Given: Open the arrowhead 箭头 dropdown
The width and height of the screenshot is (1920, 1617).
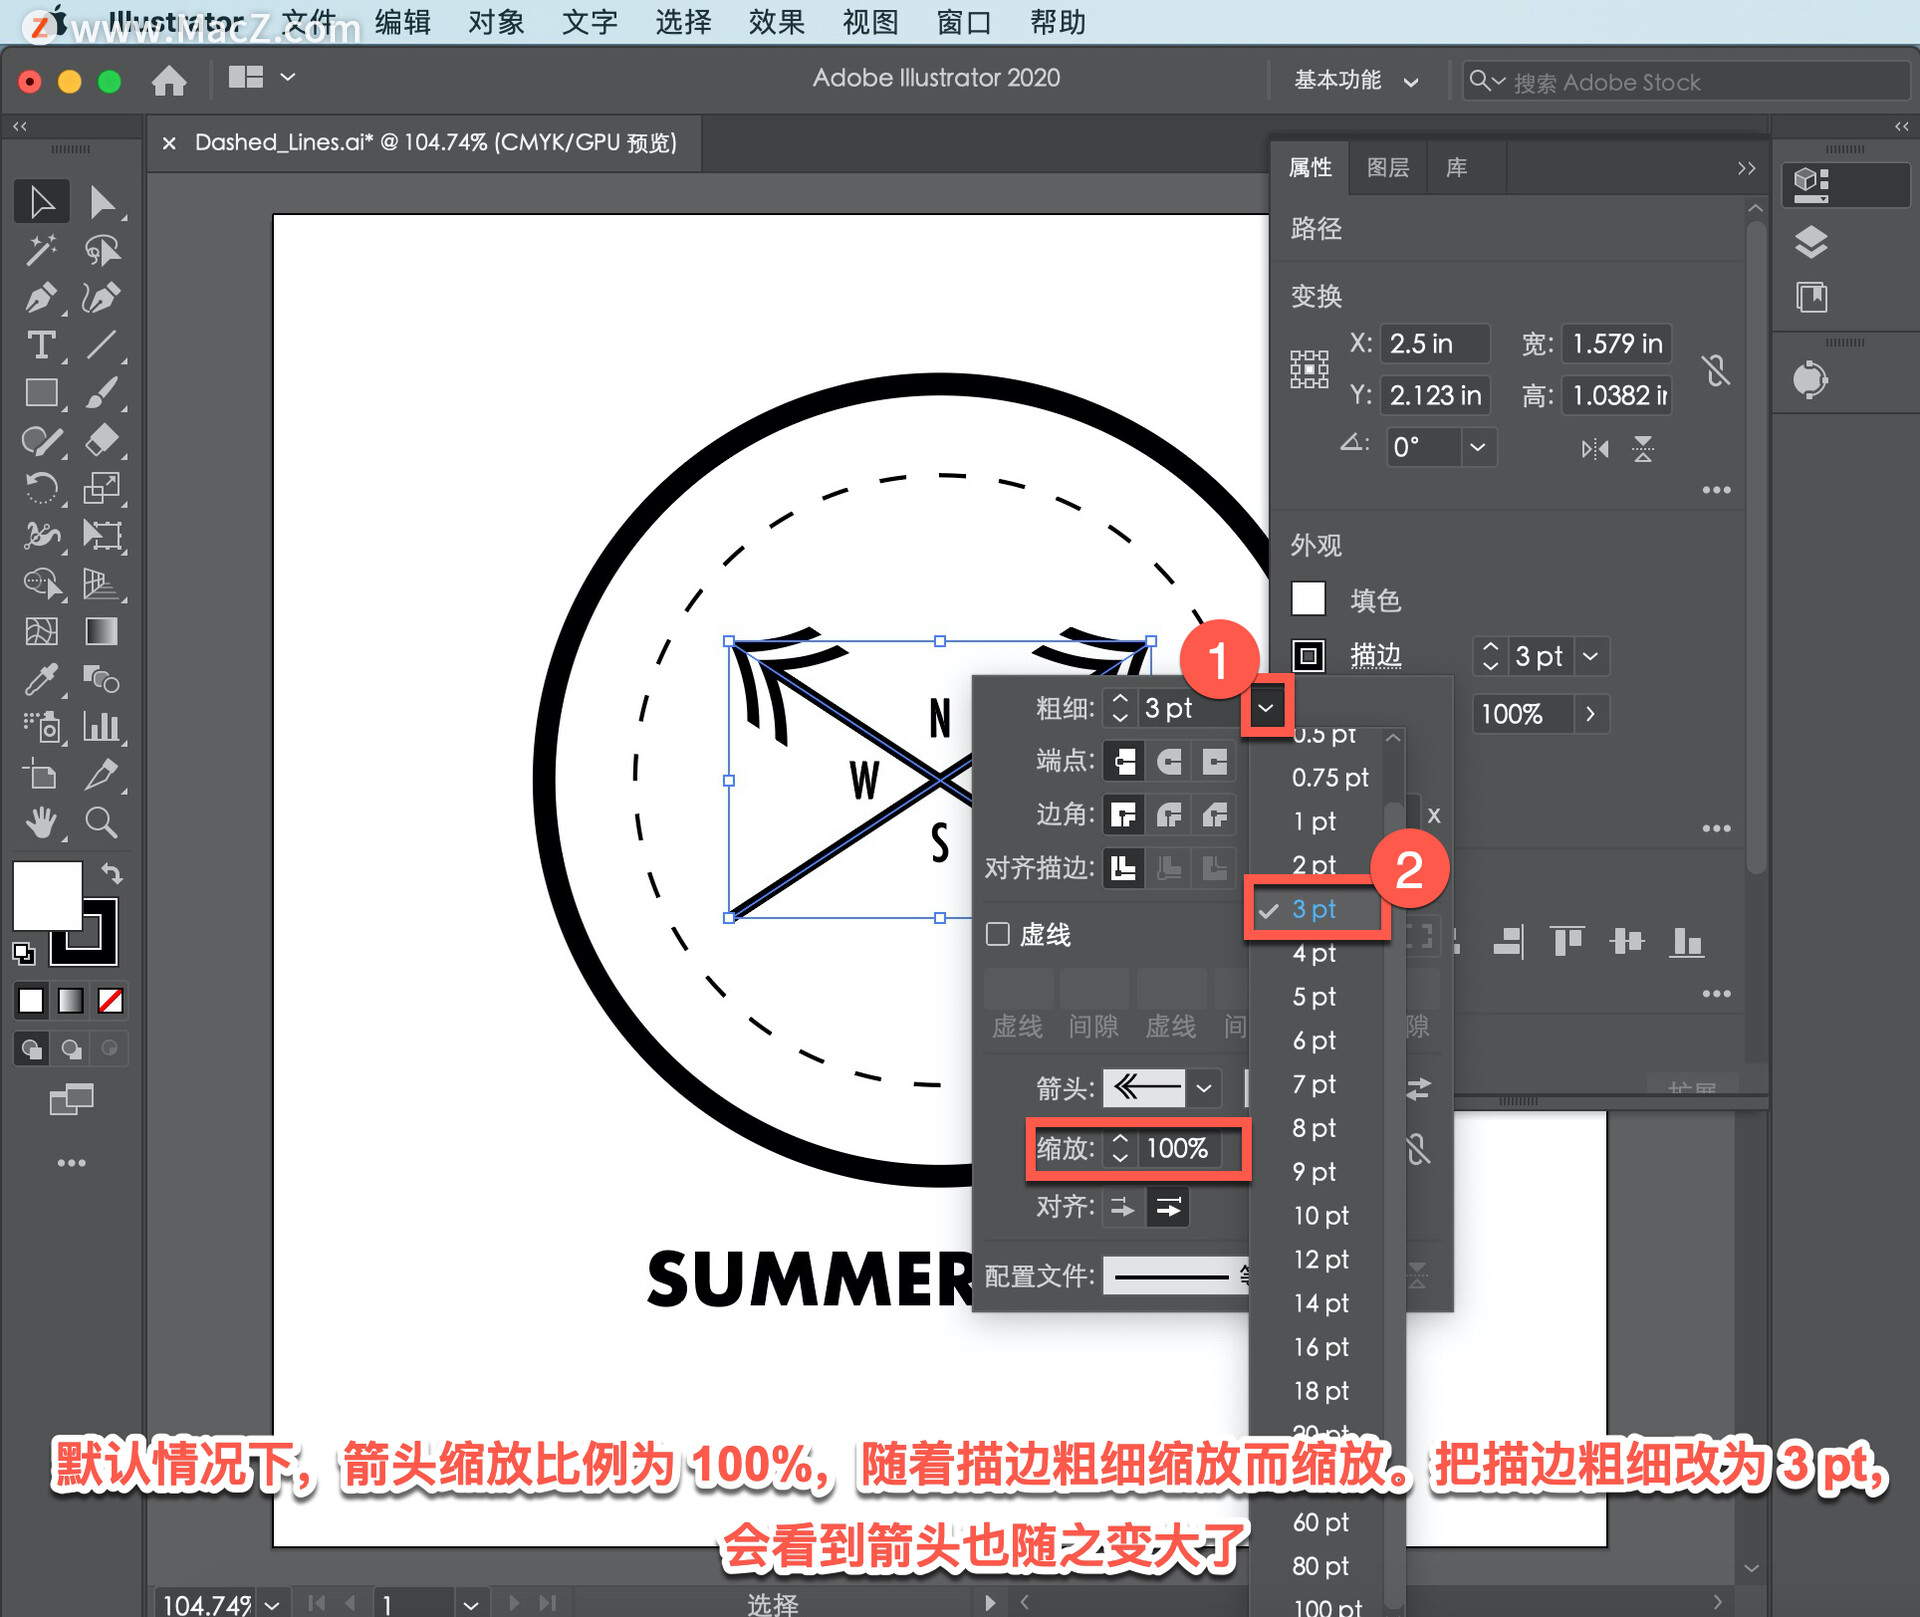Looking at the screenshot, I should tap(1204, 1087).
